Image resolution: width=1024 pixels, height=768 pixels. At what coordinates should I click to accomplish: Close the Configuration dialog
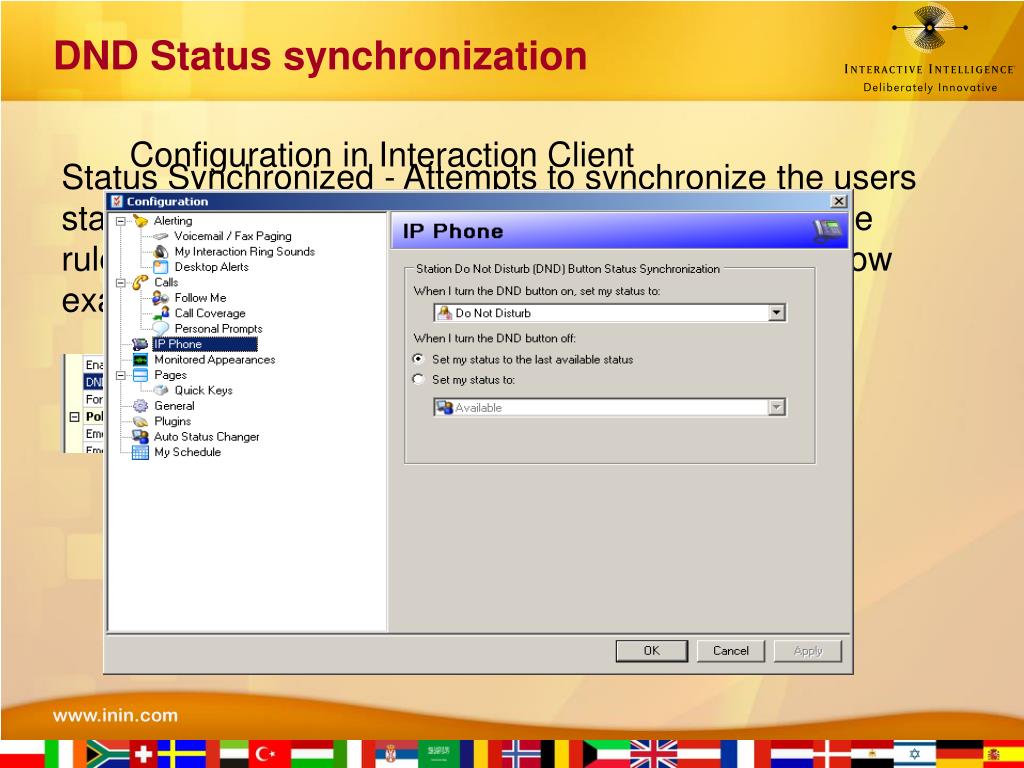click(x=839, y=201)
